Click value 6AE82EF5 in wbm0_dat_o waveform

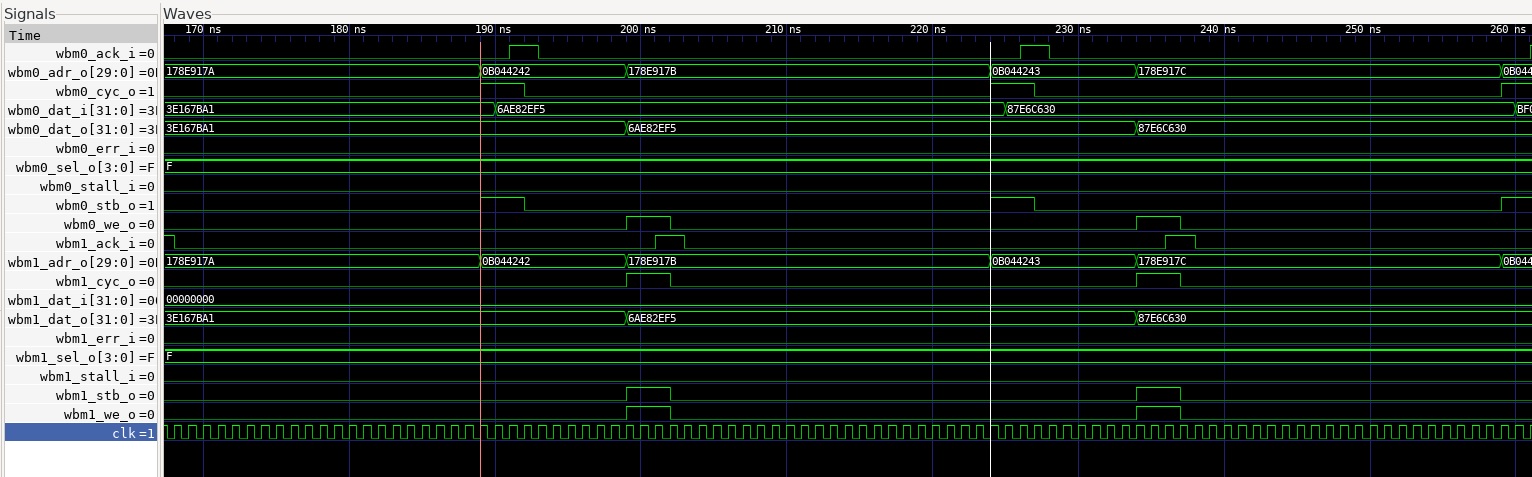tap(652, 128)
